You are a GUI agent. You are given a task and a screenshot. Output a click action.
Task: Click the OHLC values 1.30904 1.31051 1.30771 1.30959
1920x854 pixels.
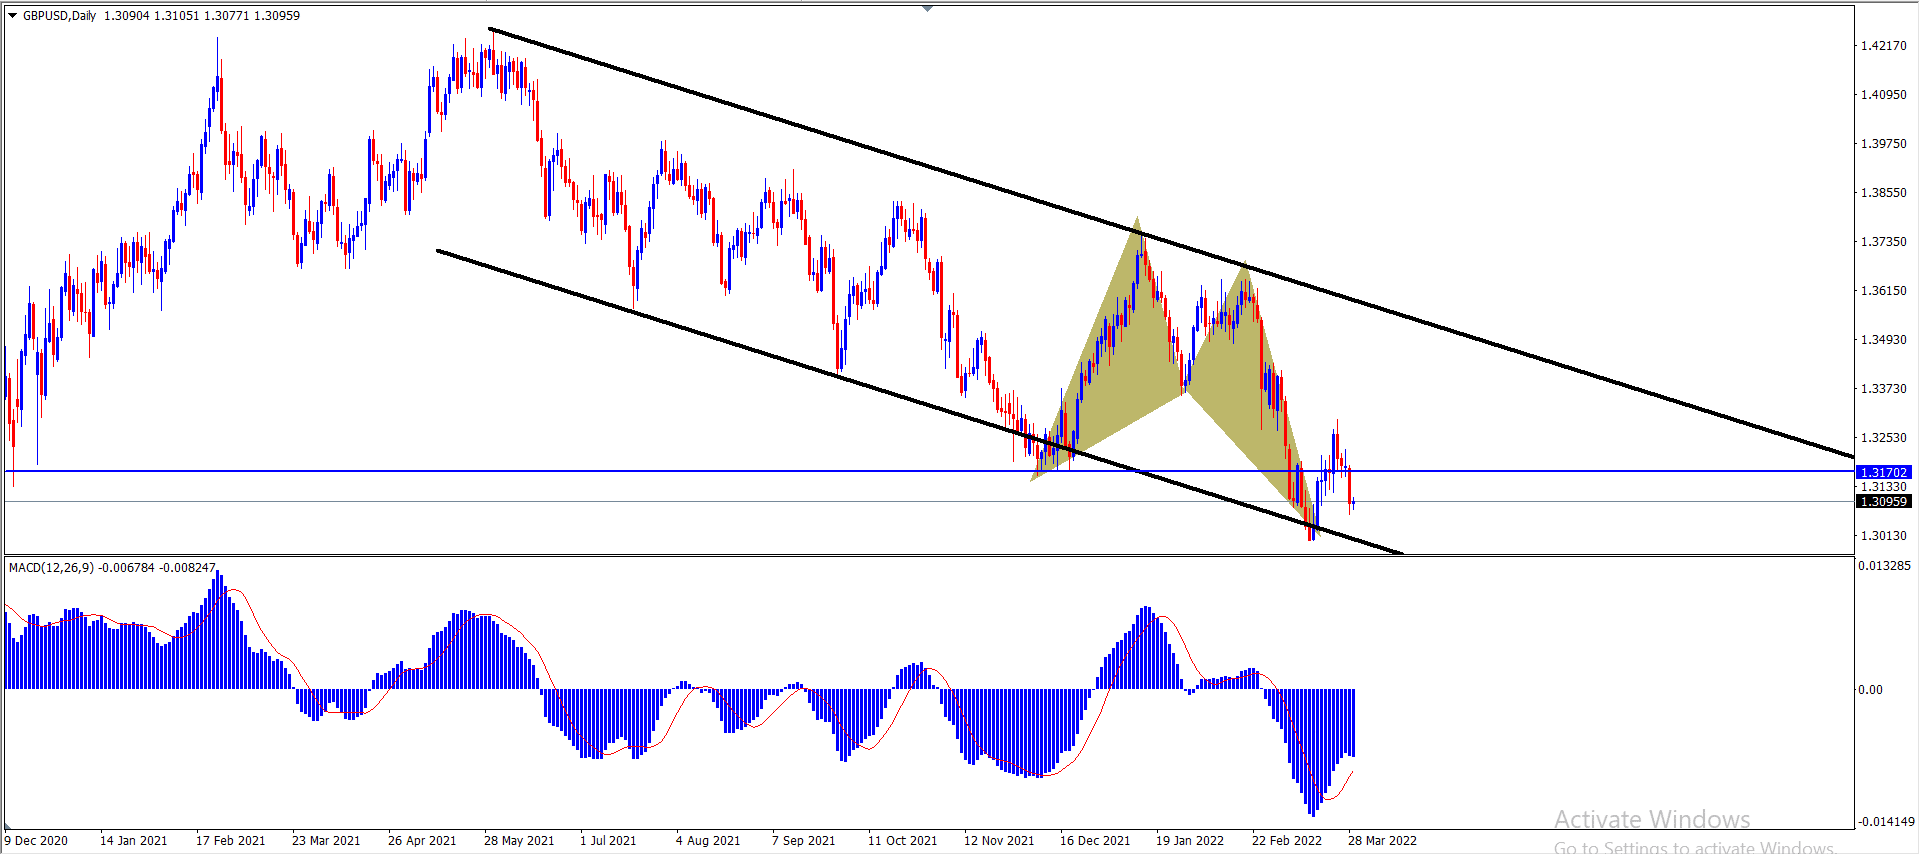coord(202,15)
